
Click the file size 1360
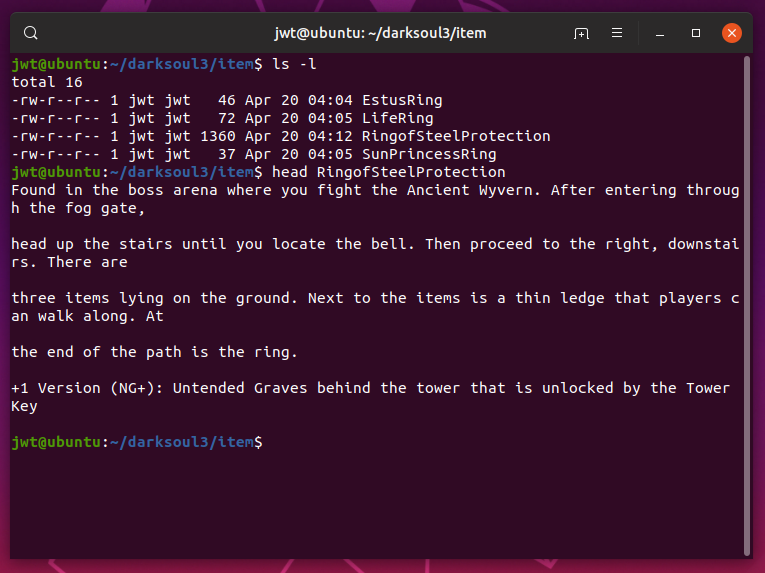coord(218,136)
